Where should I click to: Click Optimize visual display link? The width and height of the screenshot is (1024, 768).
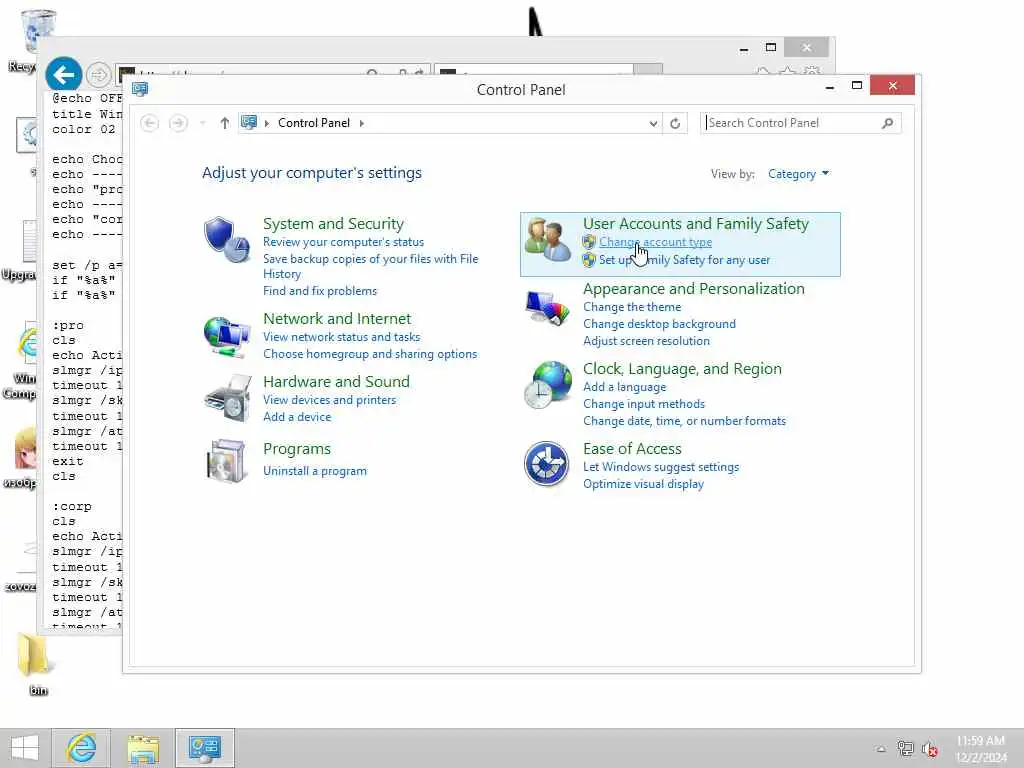pos(643,483)
